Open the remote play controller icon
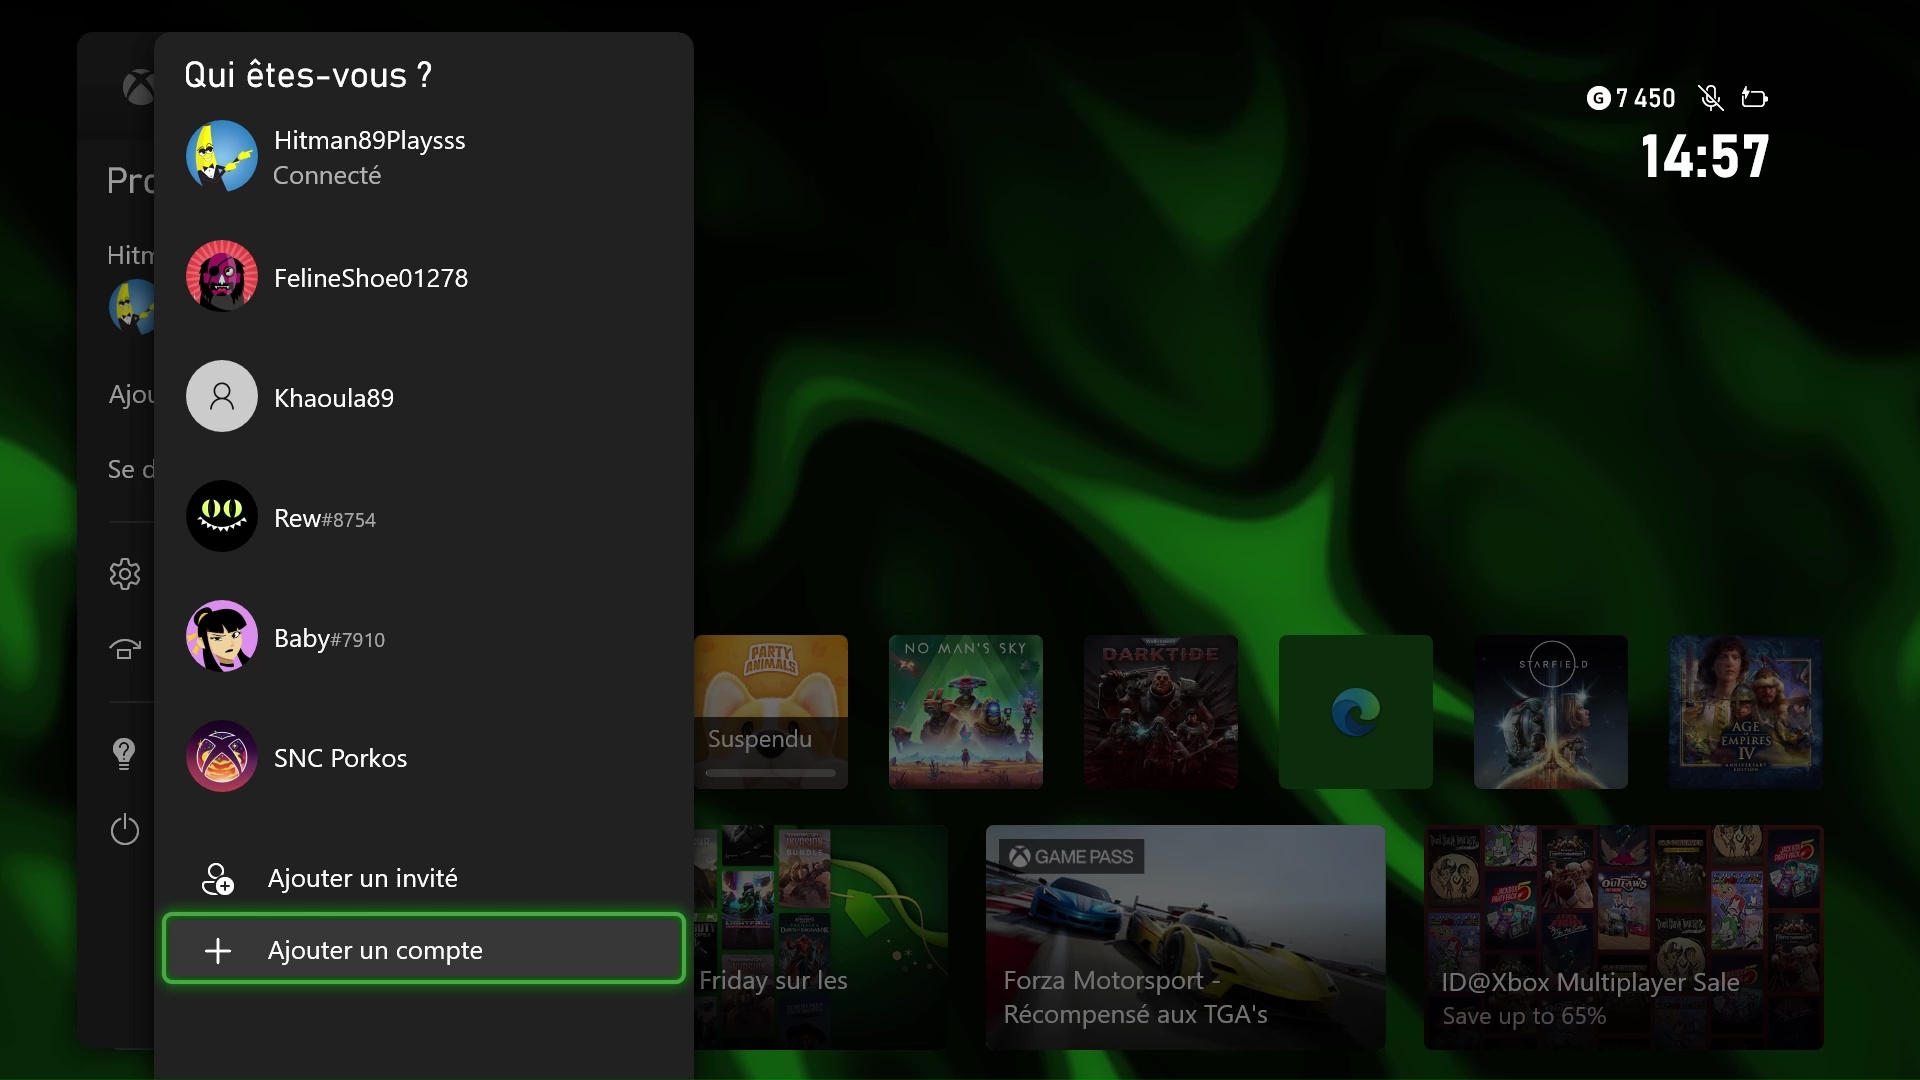This screenshot has height=1080, width=1920. point(125,650)
